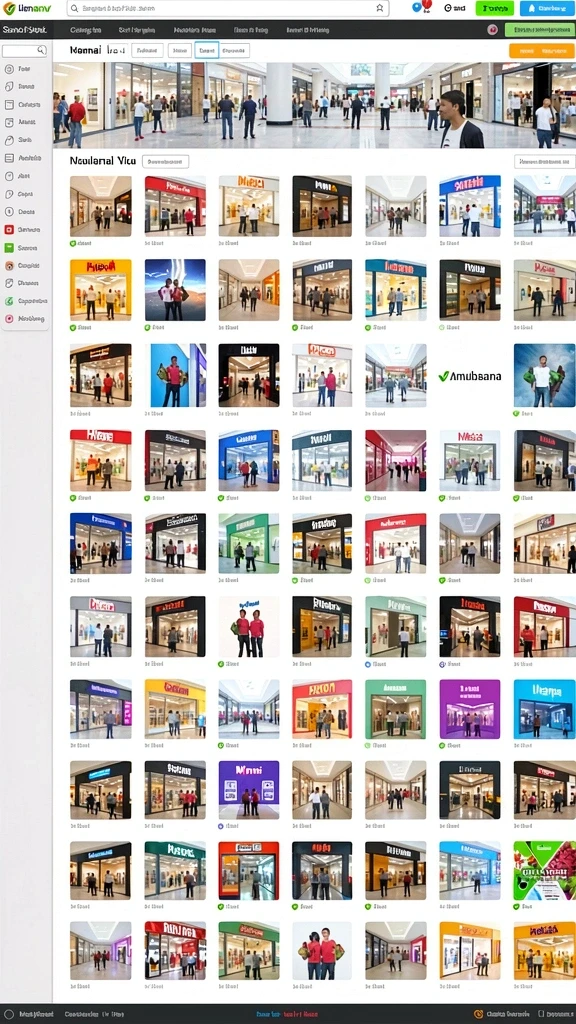
Task: Click the star icon in the top search bar
Action: coord(379,8)
